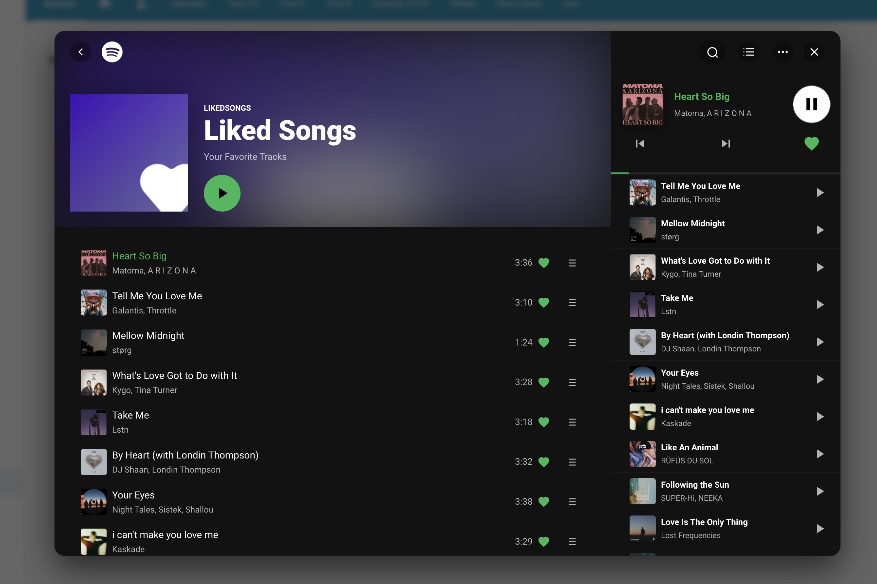877x584 pixels.
Task: Open the queue list icon
Action: [x=748, y=52]
